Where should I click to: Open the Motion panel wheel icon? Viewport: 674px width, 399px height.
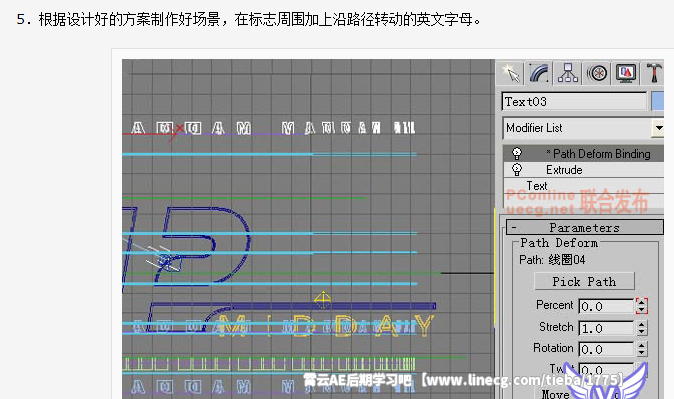(597, 73)
